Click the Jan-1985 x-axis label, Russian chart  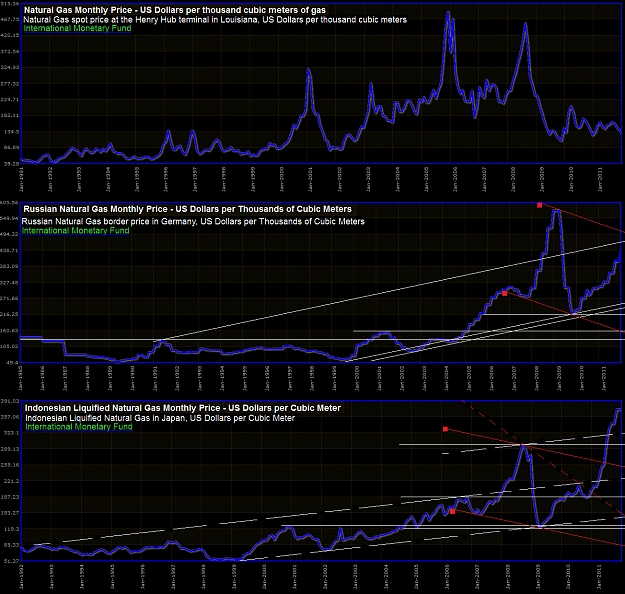(20, 379)
